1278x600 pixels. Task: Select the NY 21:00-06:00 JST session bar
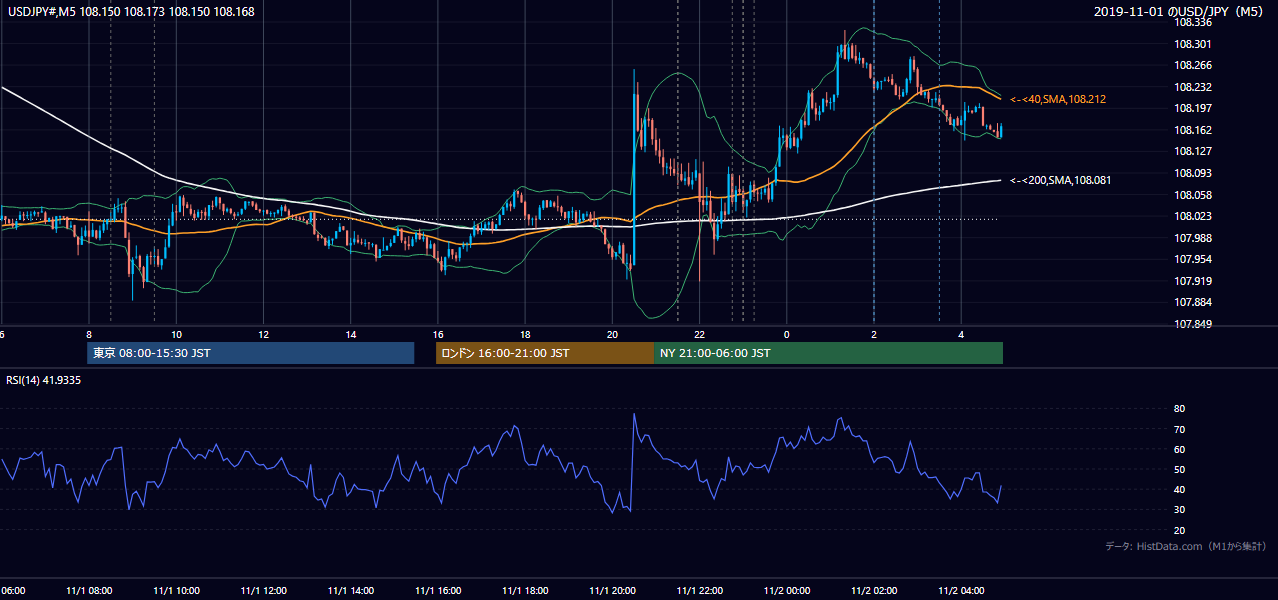pos(828,353)
